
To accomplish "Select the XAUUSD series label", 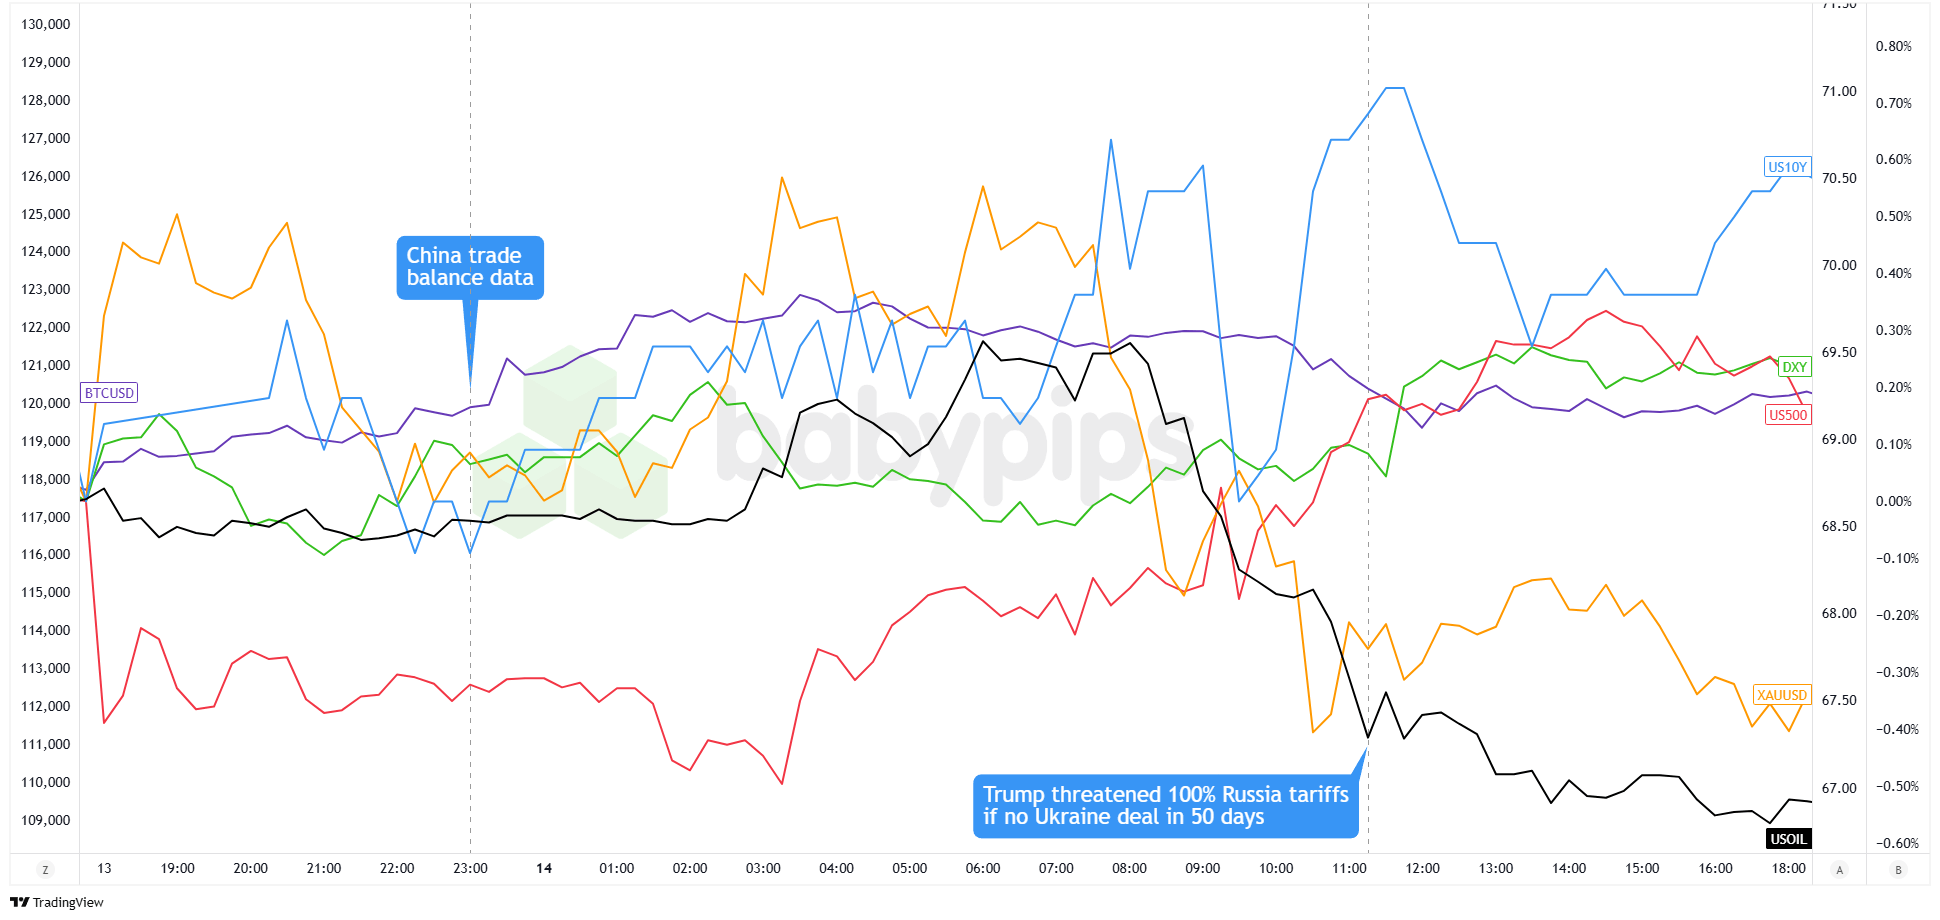I will (x=1782, y=695).
